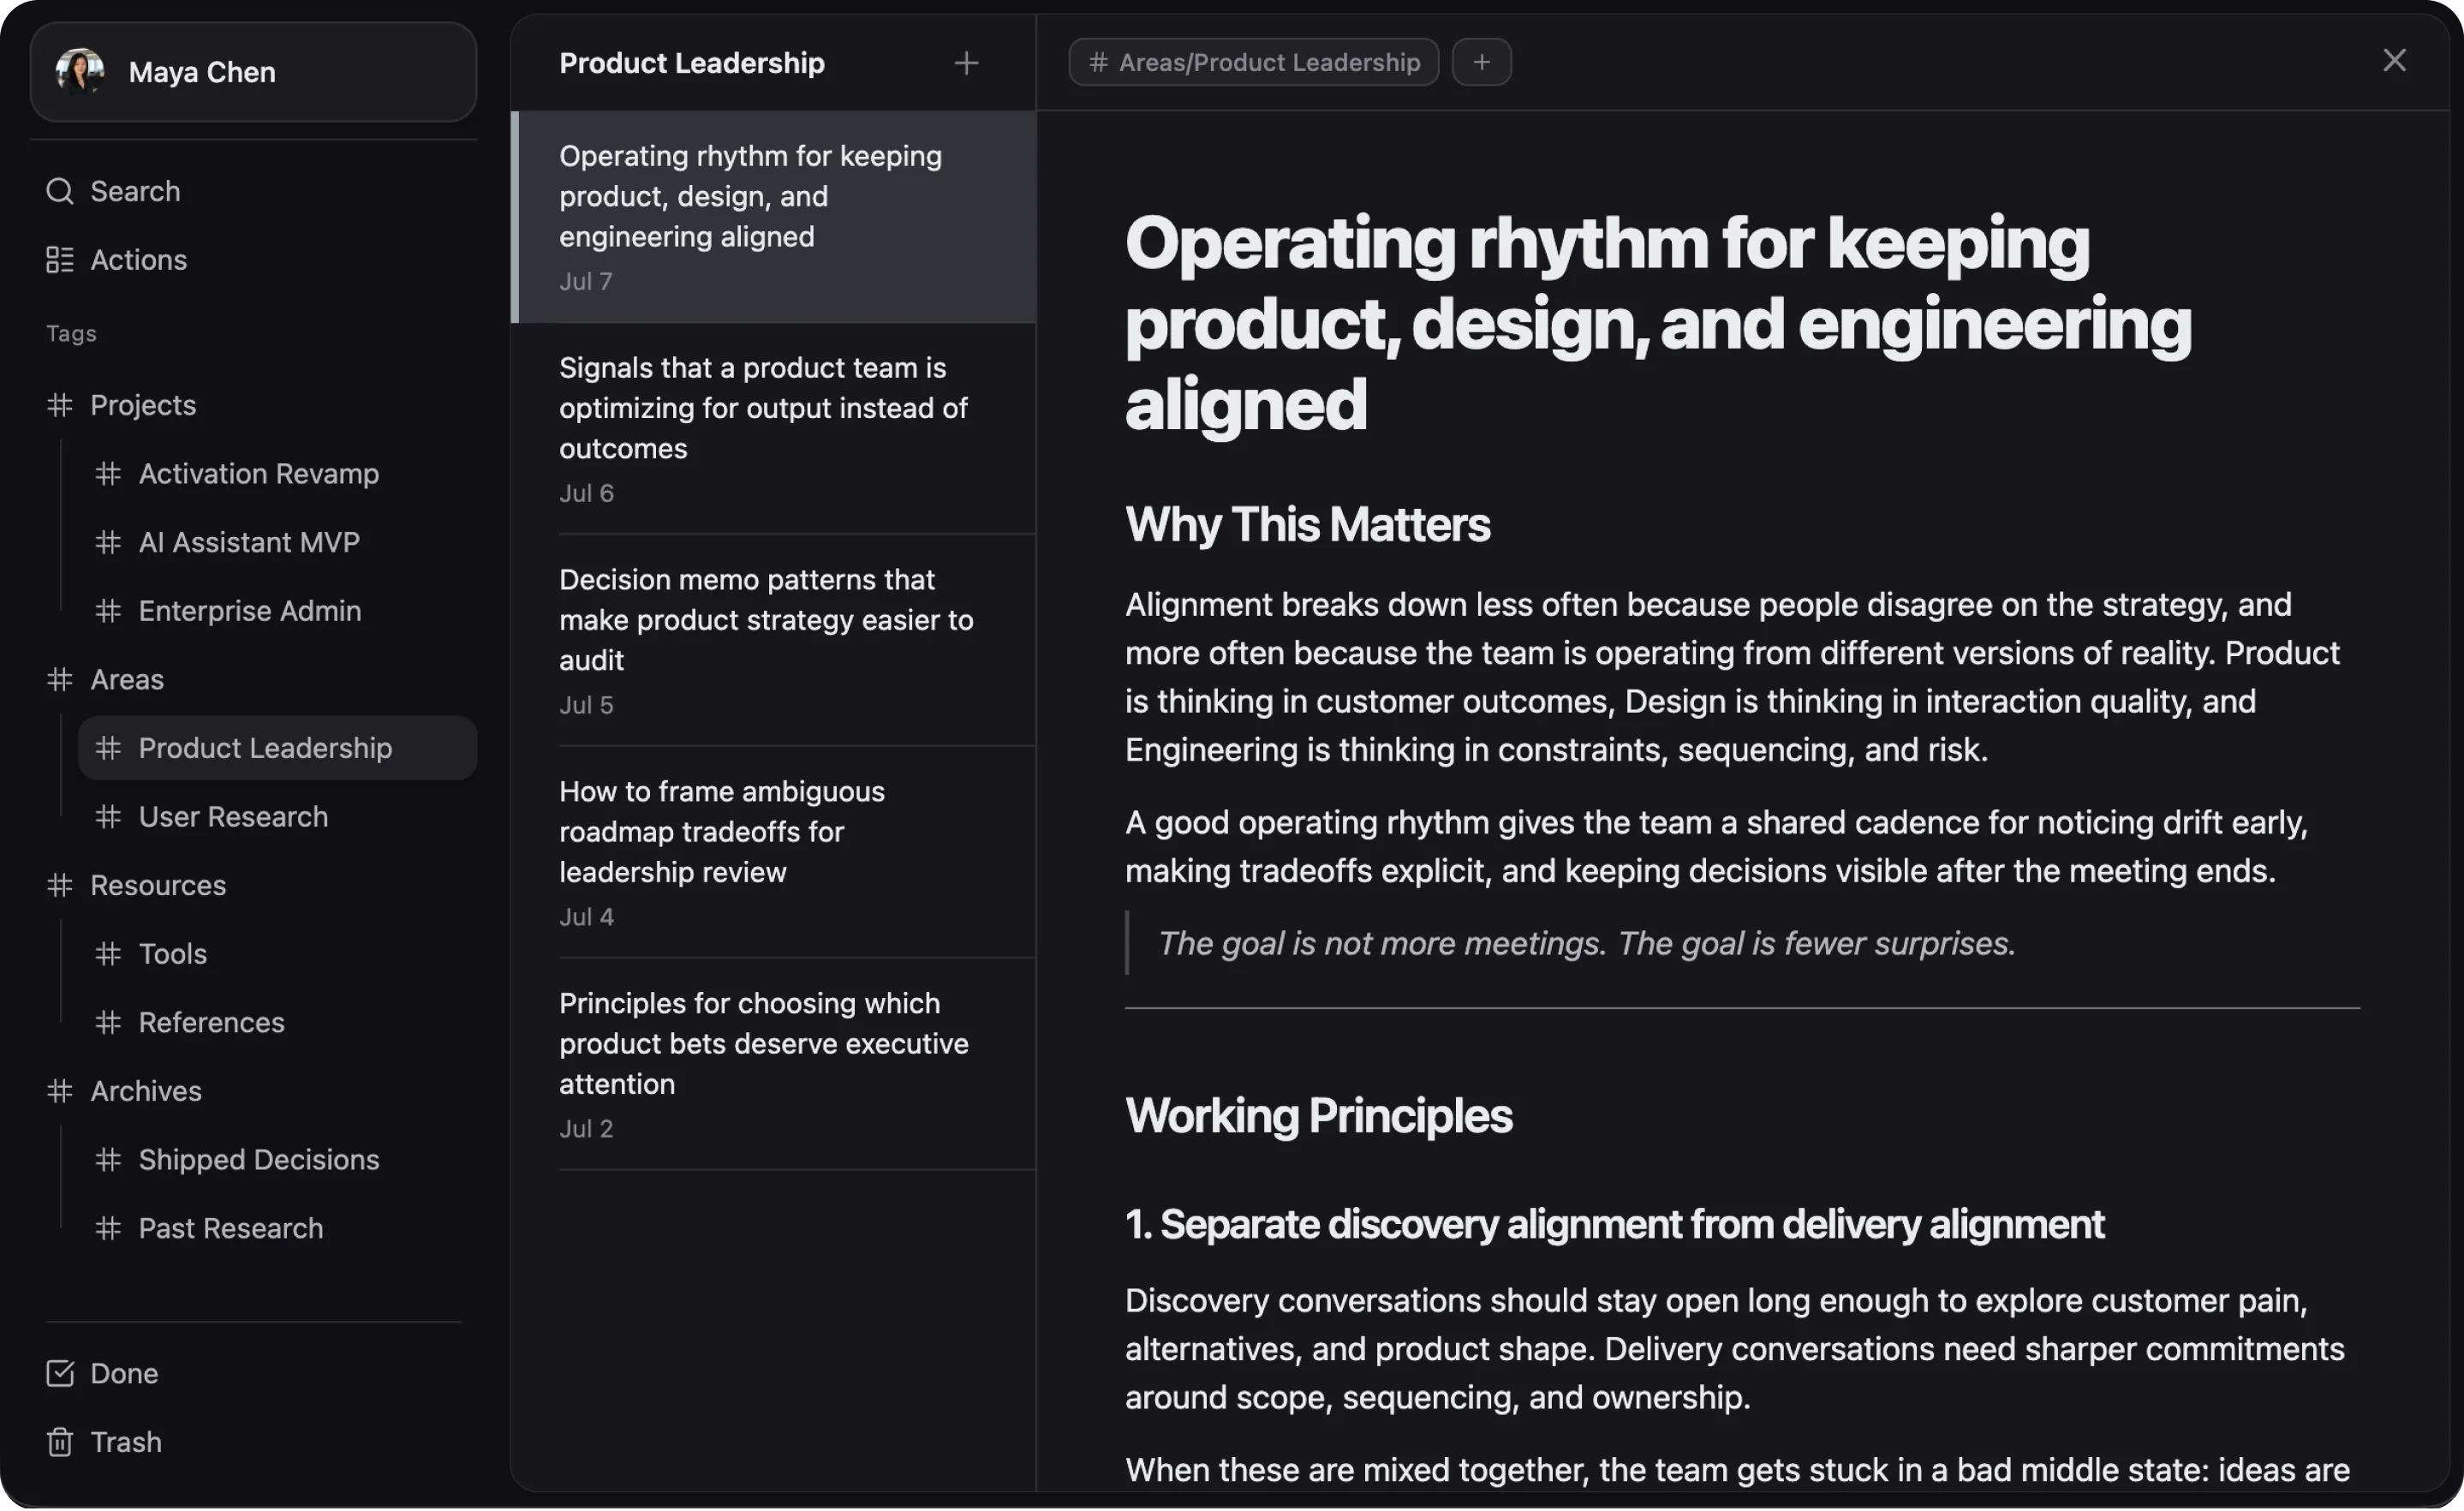The image size is (2464, 1511).
Task: Open the Tools tag
Action: (x=278, y=954)
